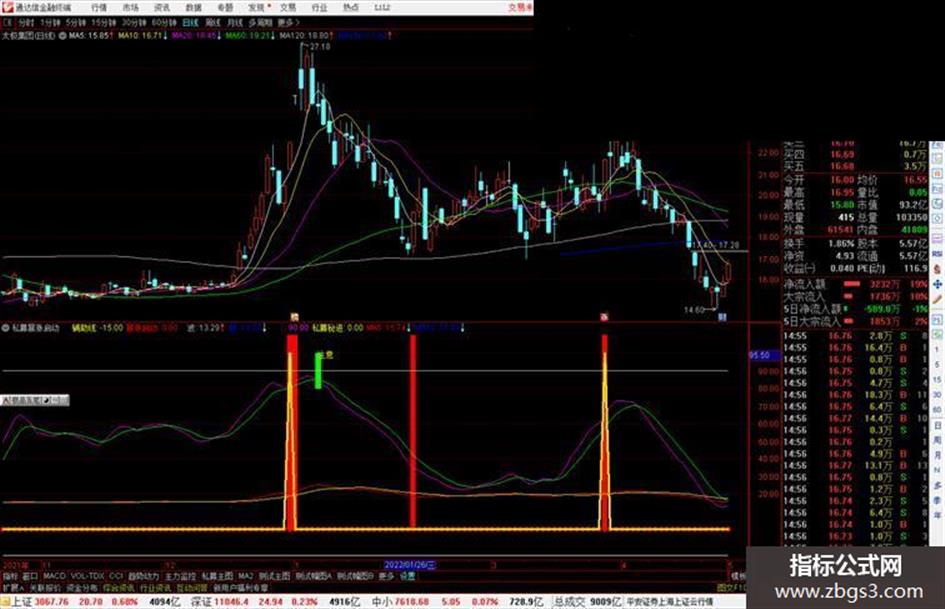Open the 市场 menu
This screenshot has height=609, width=945.
pos(130,7)
